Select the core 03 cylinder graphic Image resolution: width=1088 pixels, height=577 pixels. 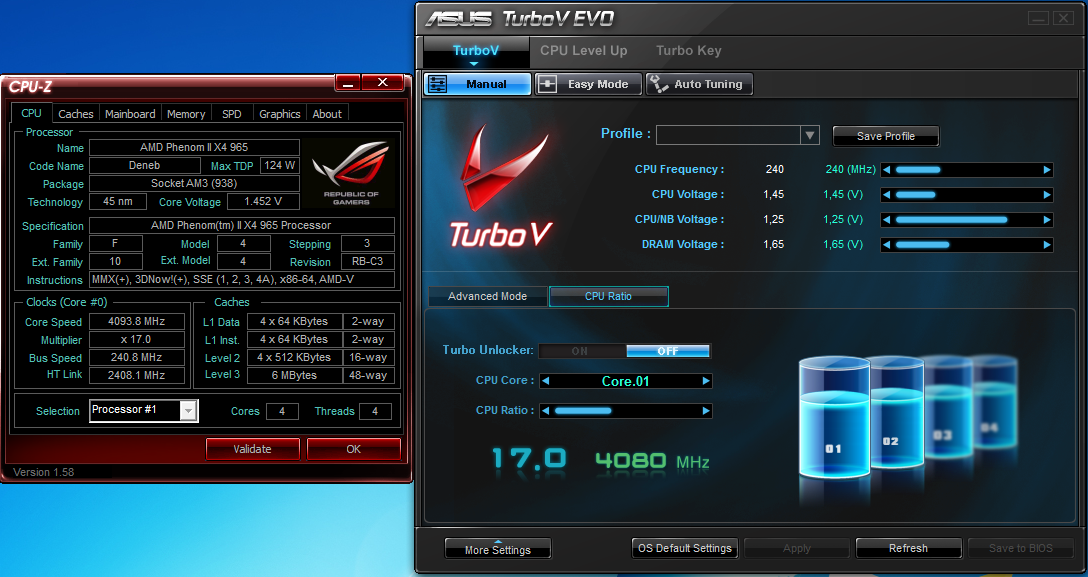click(948, 408)
